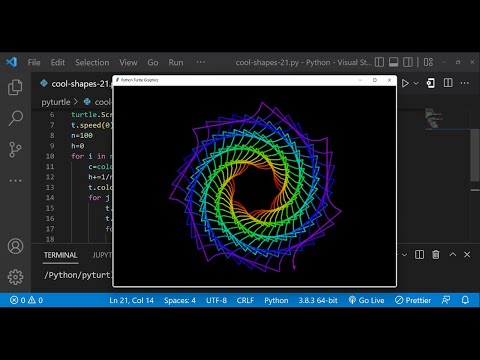Click line number 14 in gutter
Viewport: 480px width, 360px height.
click(x=50, y=198)
